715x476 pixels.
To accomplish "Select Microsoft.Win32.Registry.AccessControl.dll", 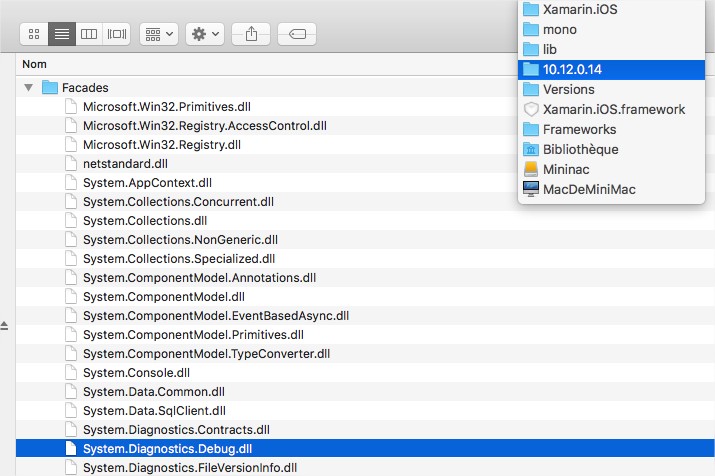I will pos(205,126).
